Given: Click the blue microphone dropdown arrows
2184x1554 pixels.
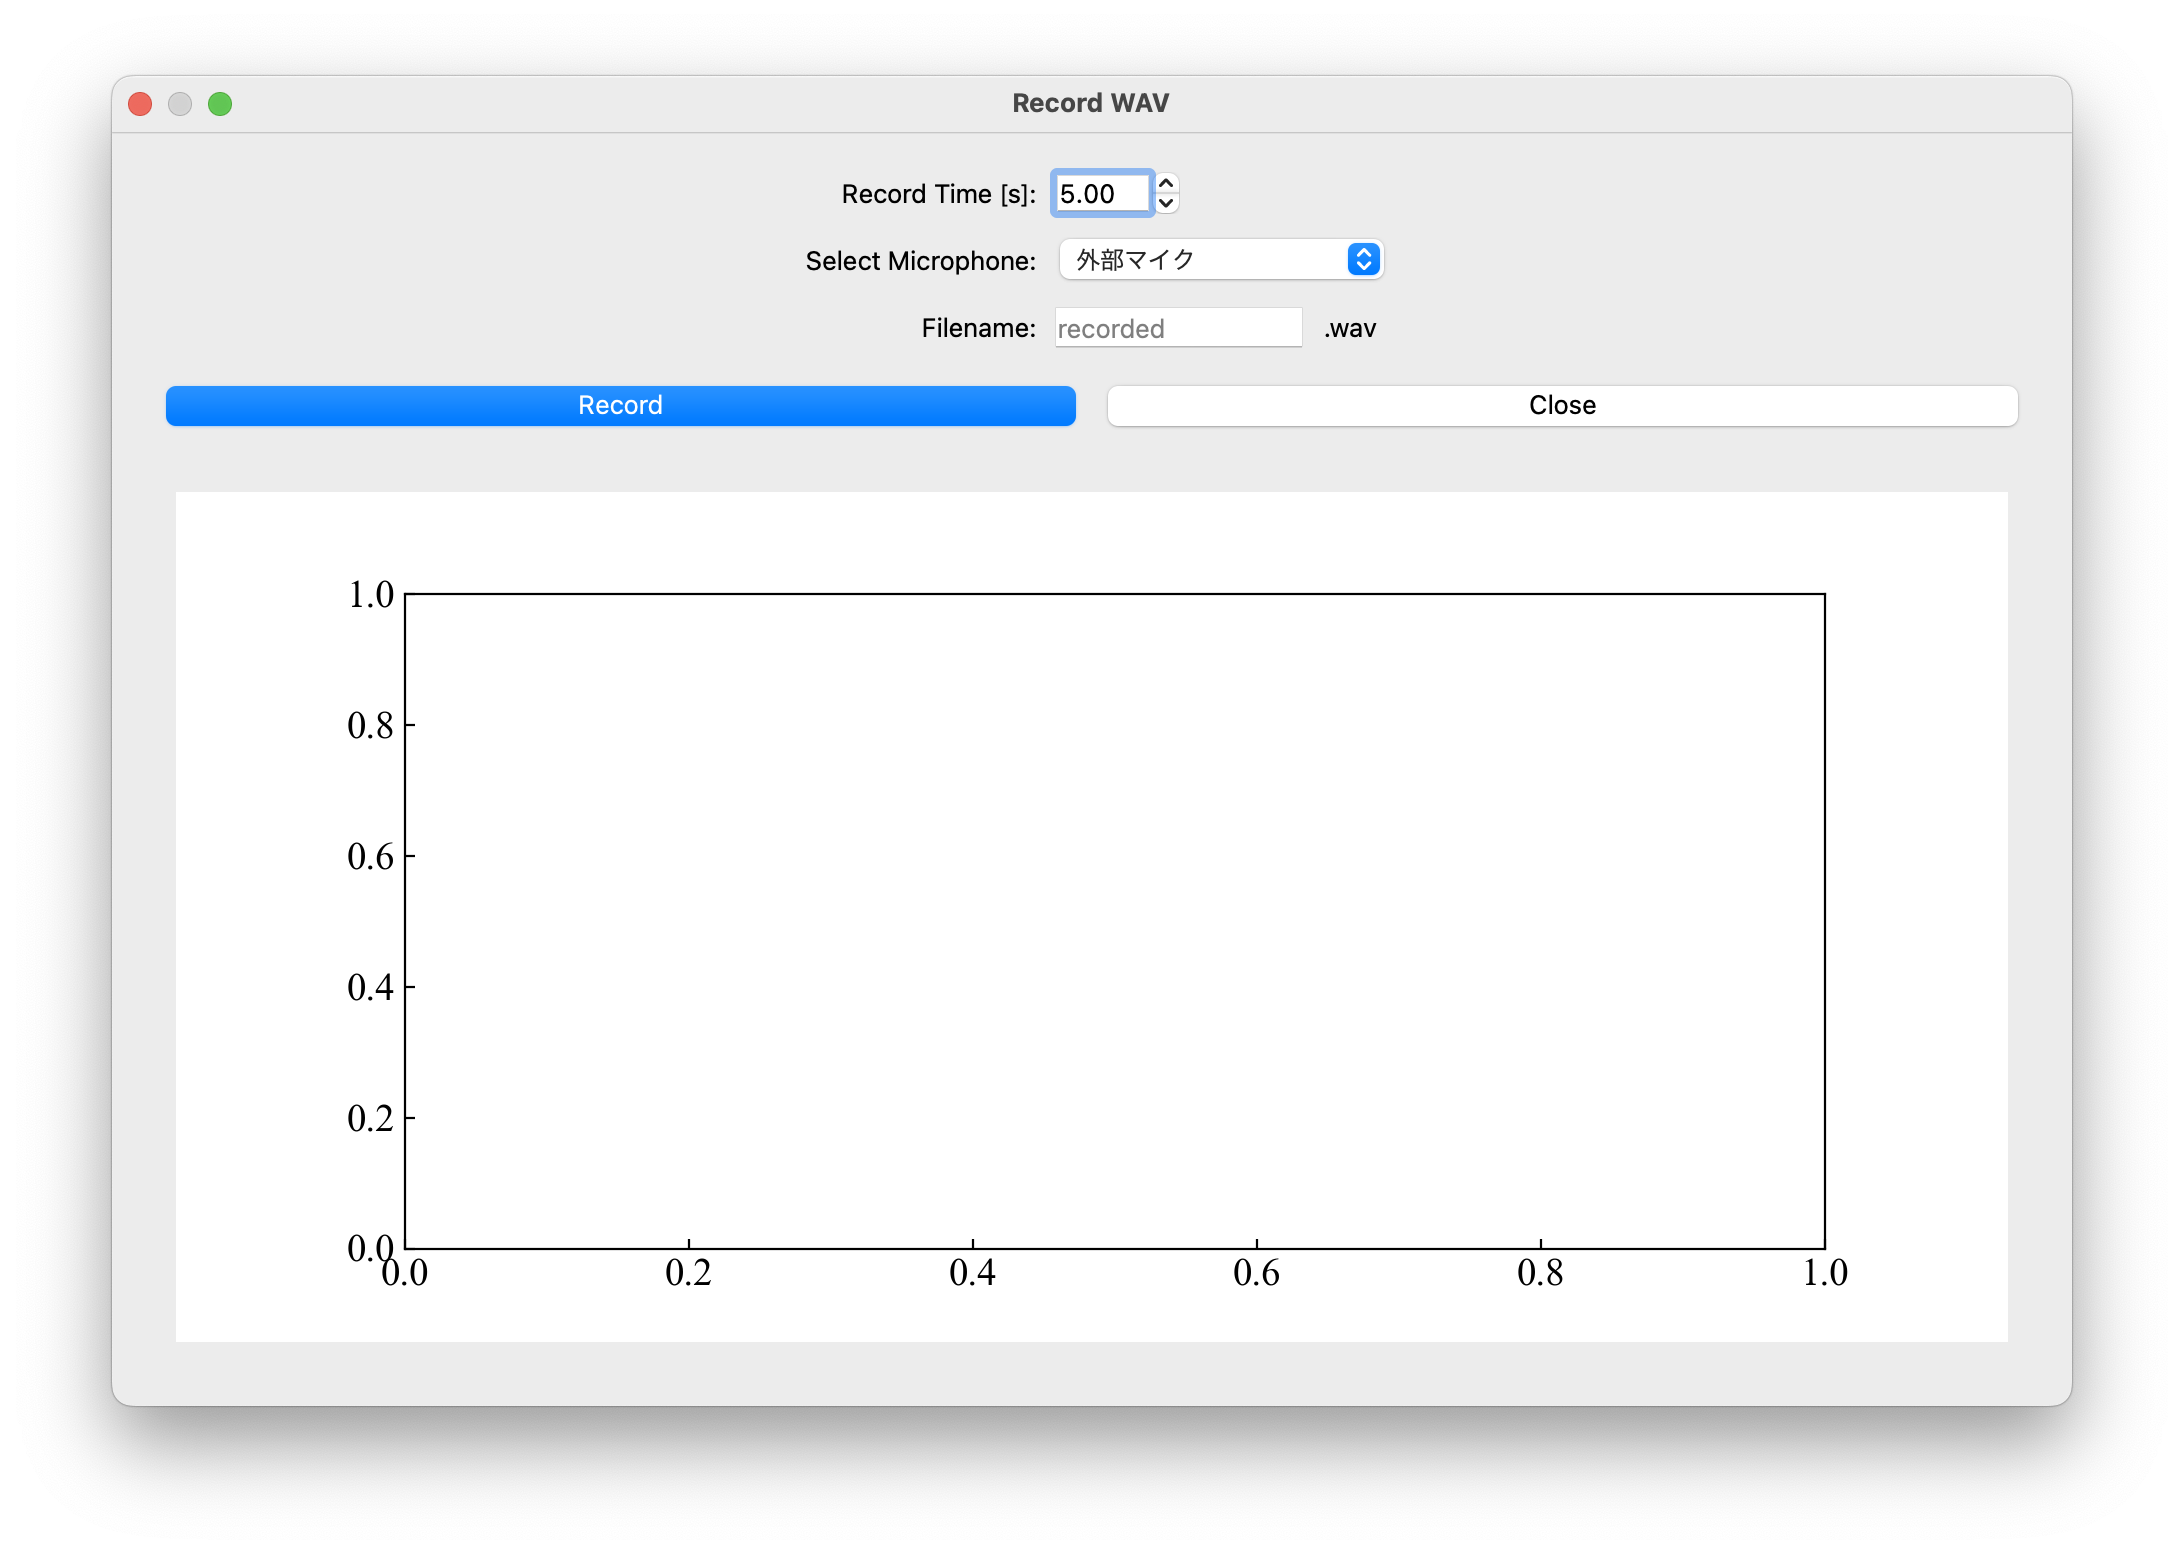Looking at the screenshot, I should (x=1363, y=260).
